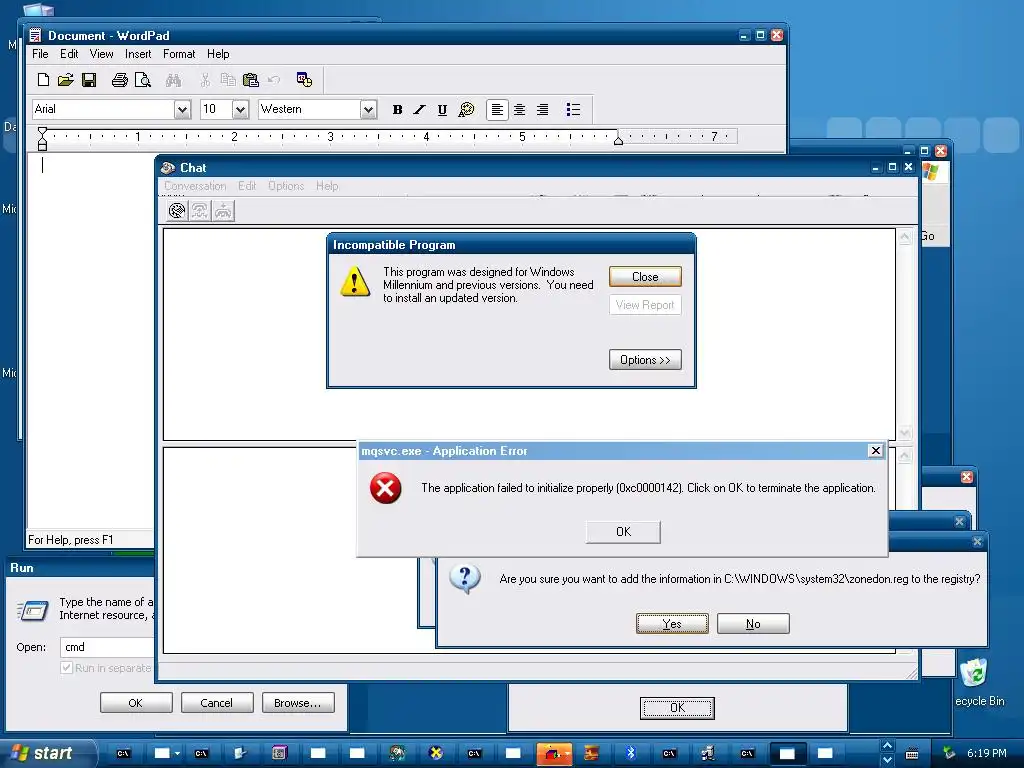Open WordPad Insert menu
This screenshot has height=768, width=1024.
tap(138, 54)
